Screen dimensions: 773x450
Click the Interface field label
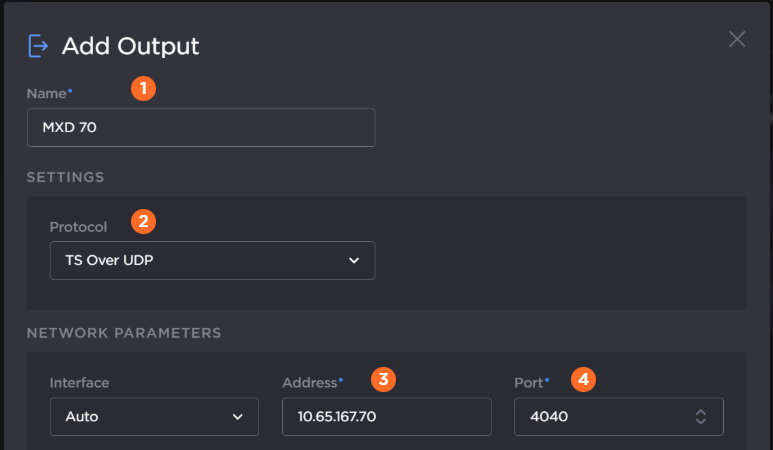79,382
